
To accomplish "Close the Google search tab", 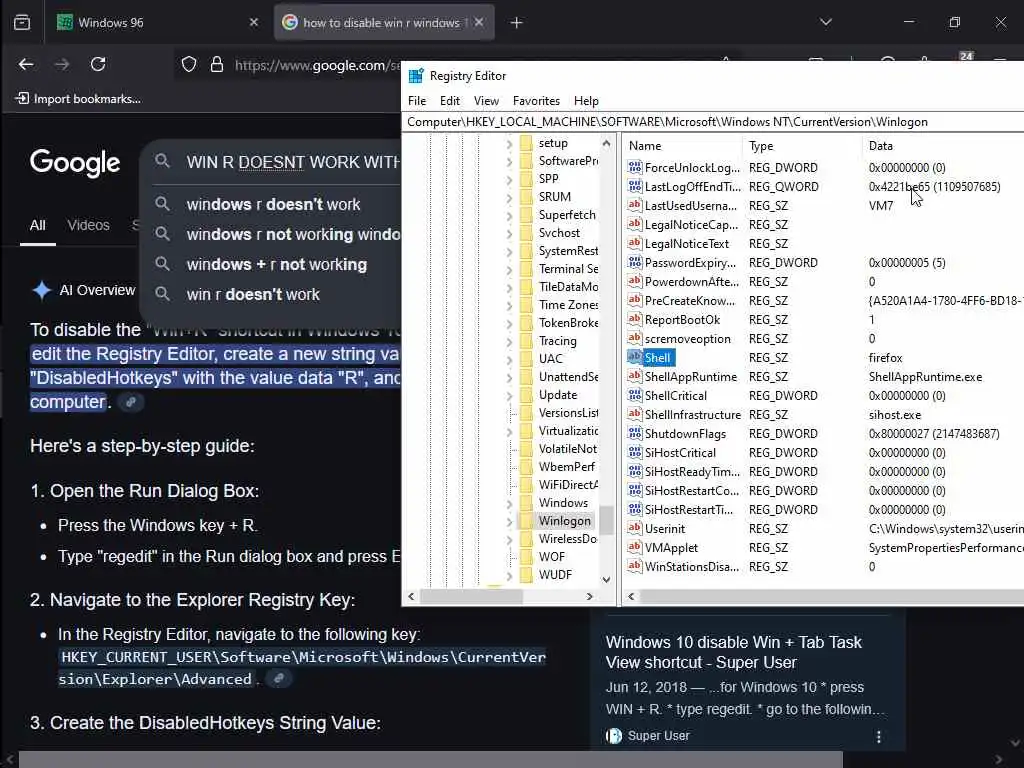I will pyautogui.click(x=479, y=22).
